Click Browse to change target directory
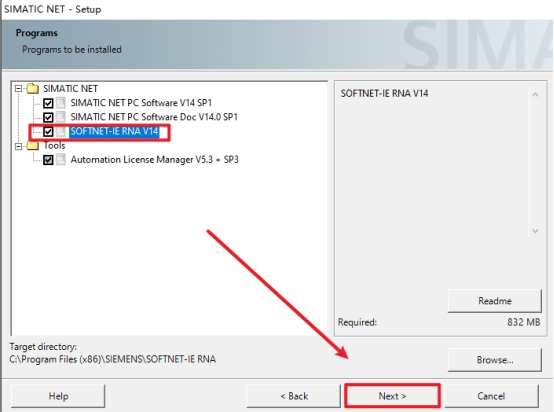The width and height of the screenshot is (554, 412). [495, 360]
